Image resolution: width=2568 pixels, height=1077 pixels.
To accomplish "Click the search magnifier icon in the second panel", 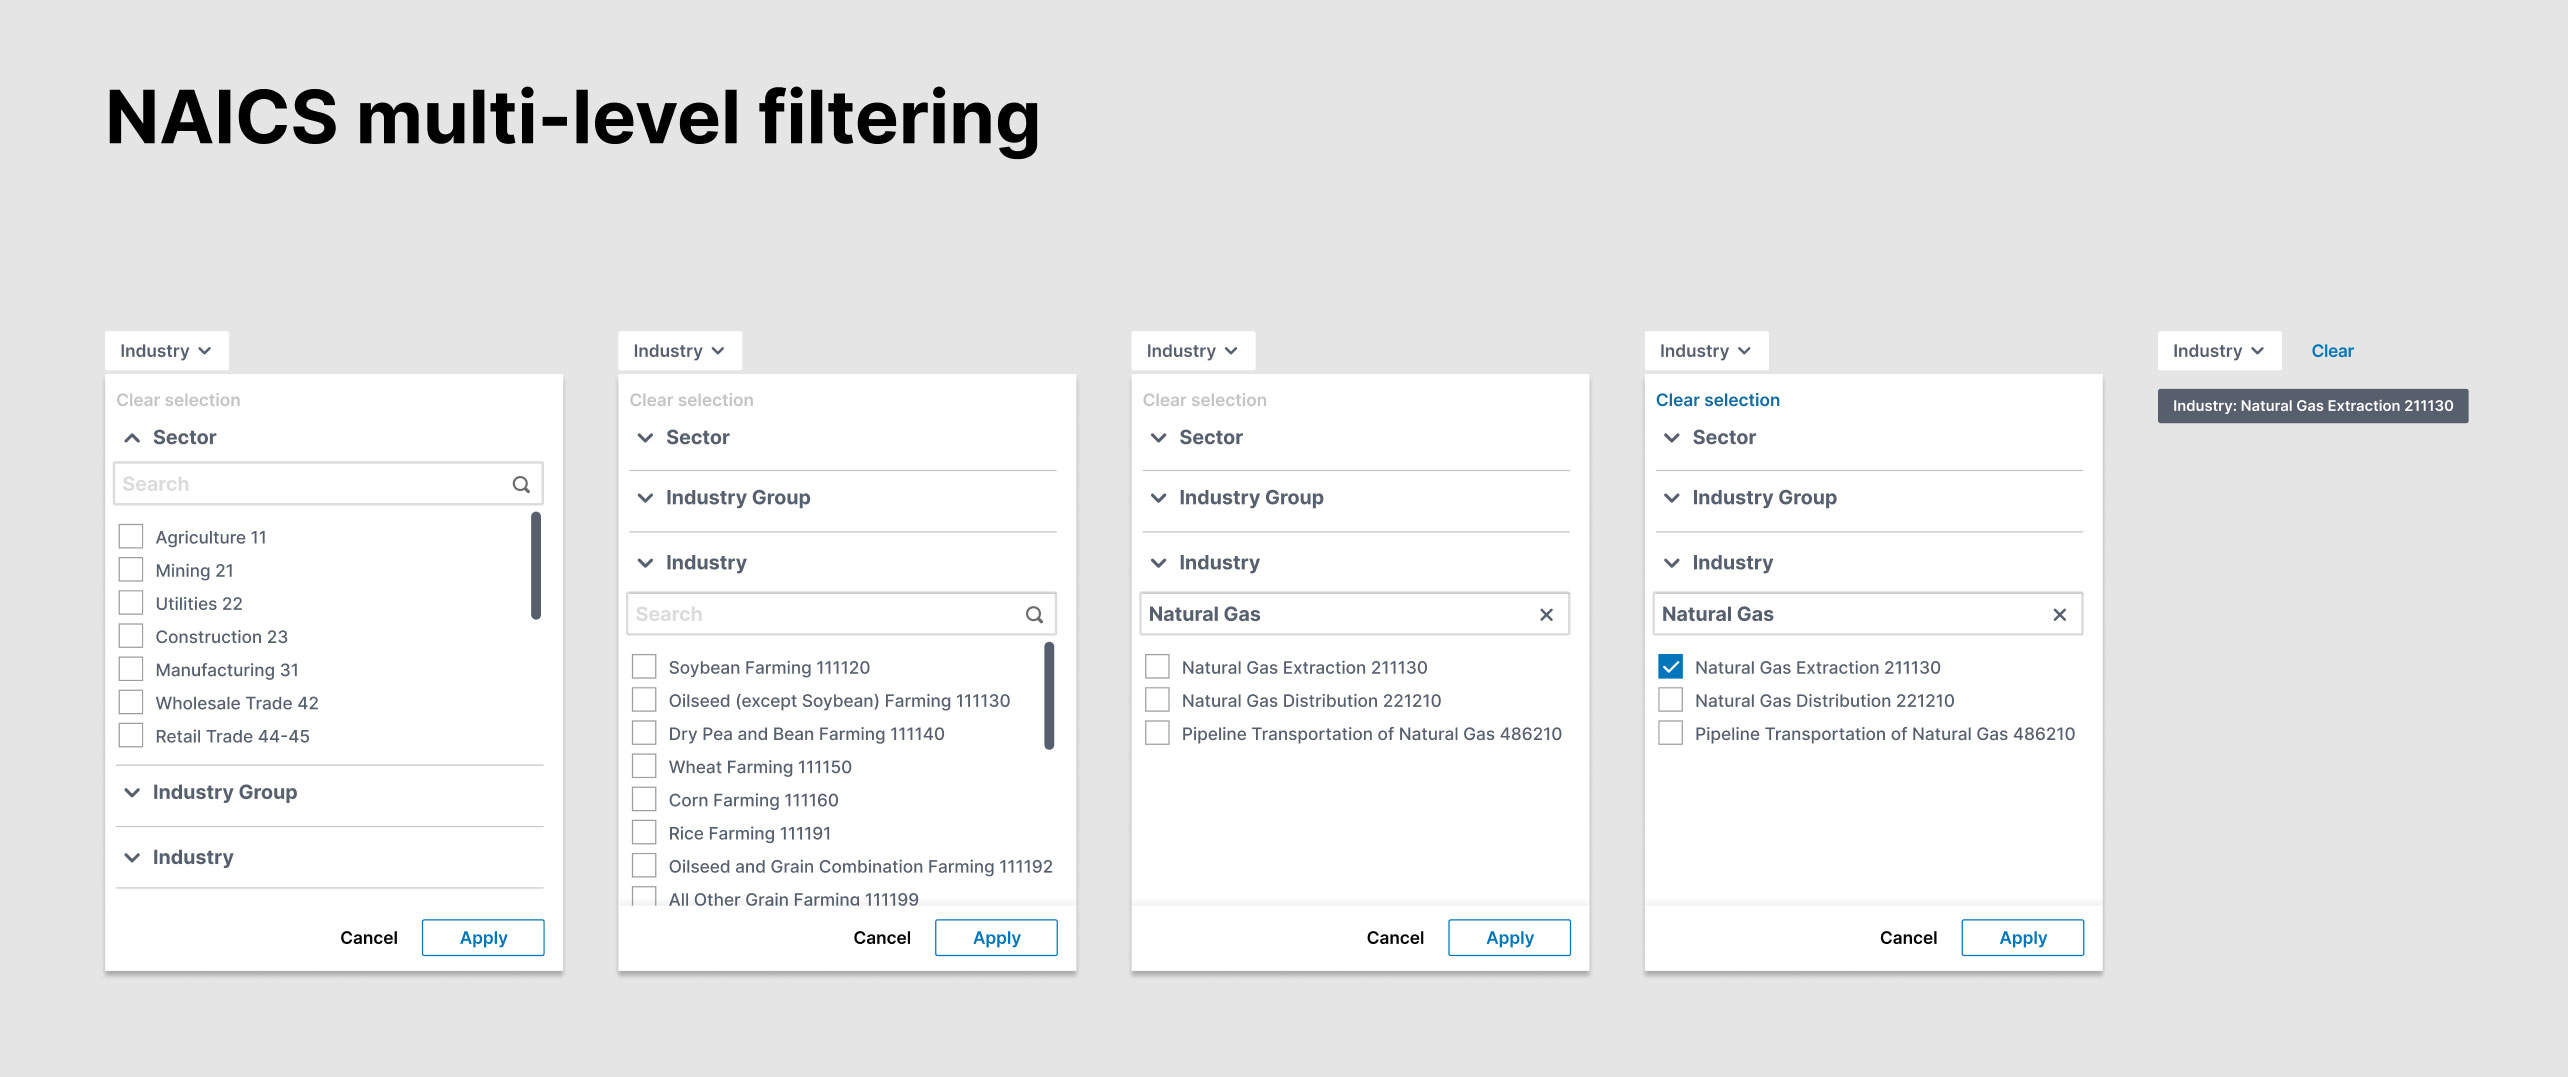I will click(x=1034, y=614).
